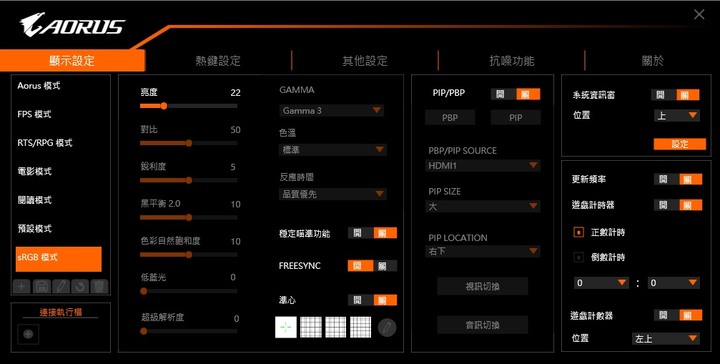Viewport: 720px width, 364px height.
Task: Click the 黑平衡 2.0 slider
Action: (189, 217)
